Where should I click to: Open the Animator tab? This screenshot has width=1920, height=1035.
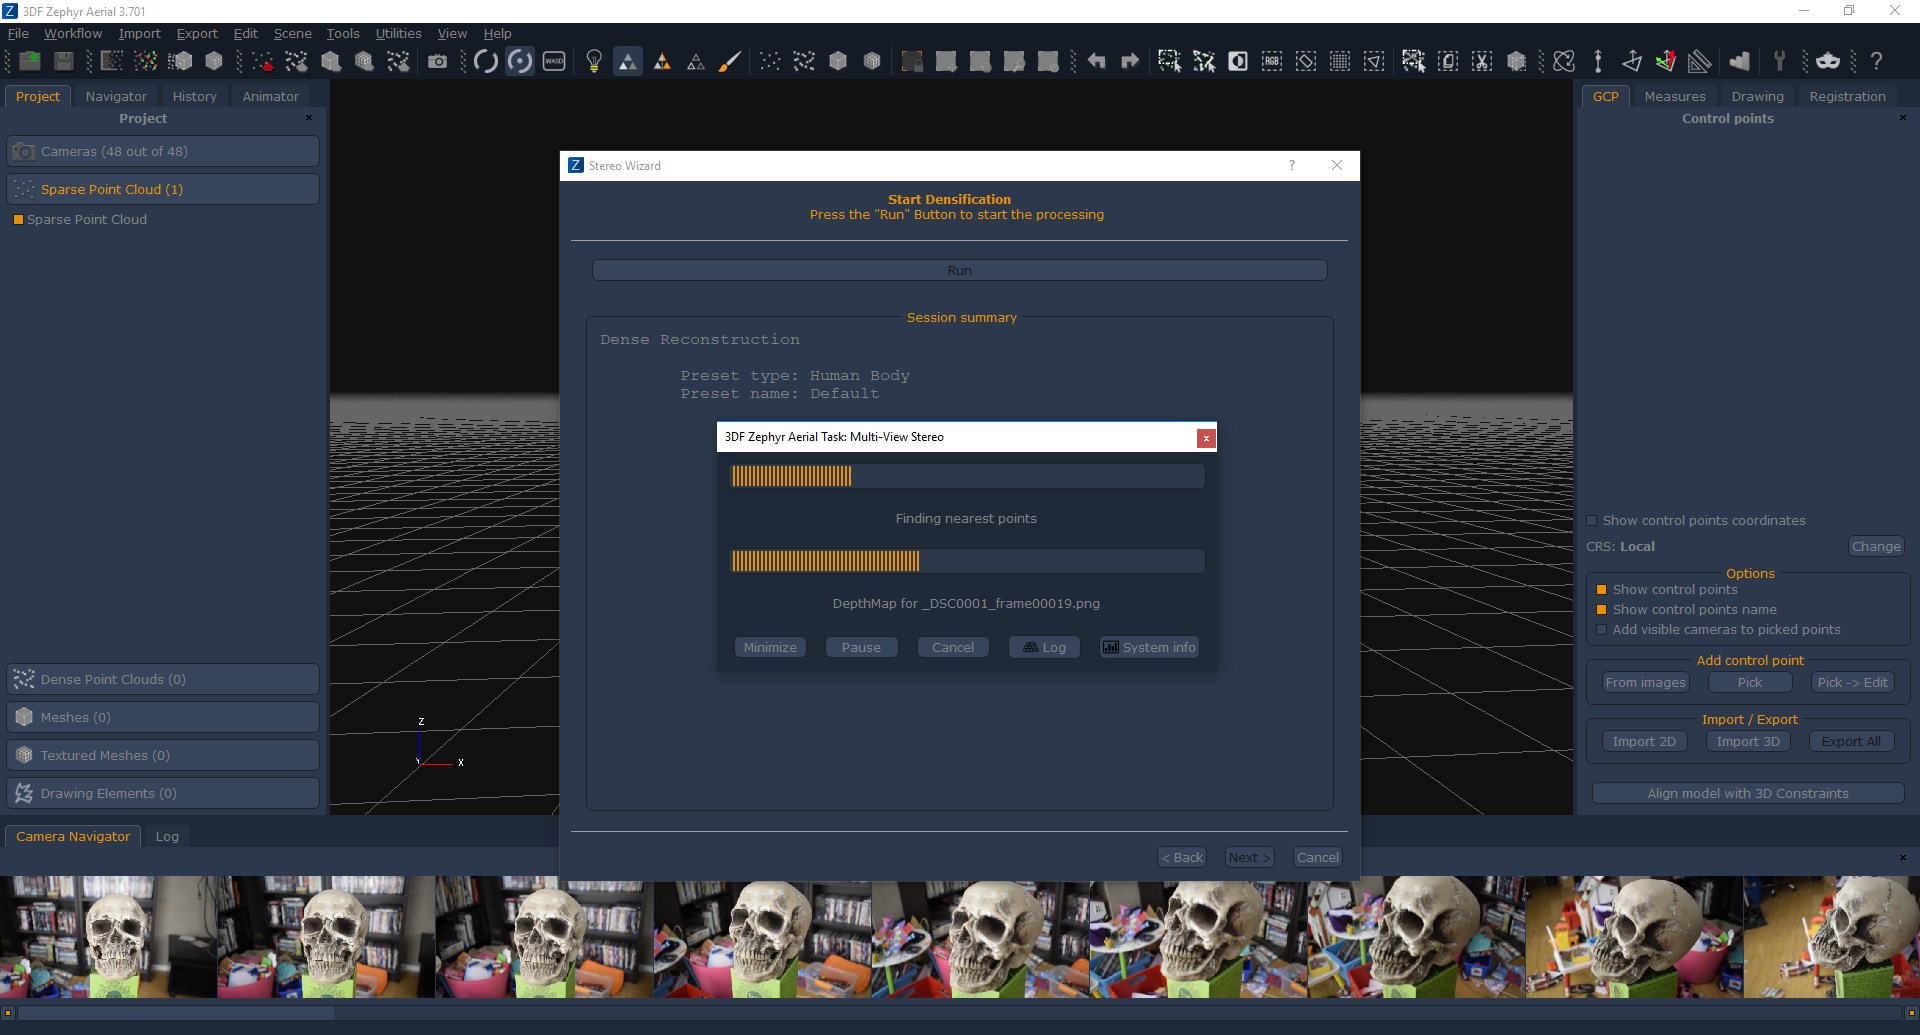(x=270, y=96)
